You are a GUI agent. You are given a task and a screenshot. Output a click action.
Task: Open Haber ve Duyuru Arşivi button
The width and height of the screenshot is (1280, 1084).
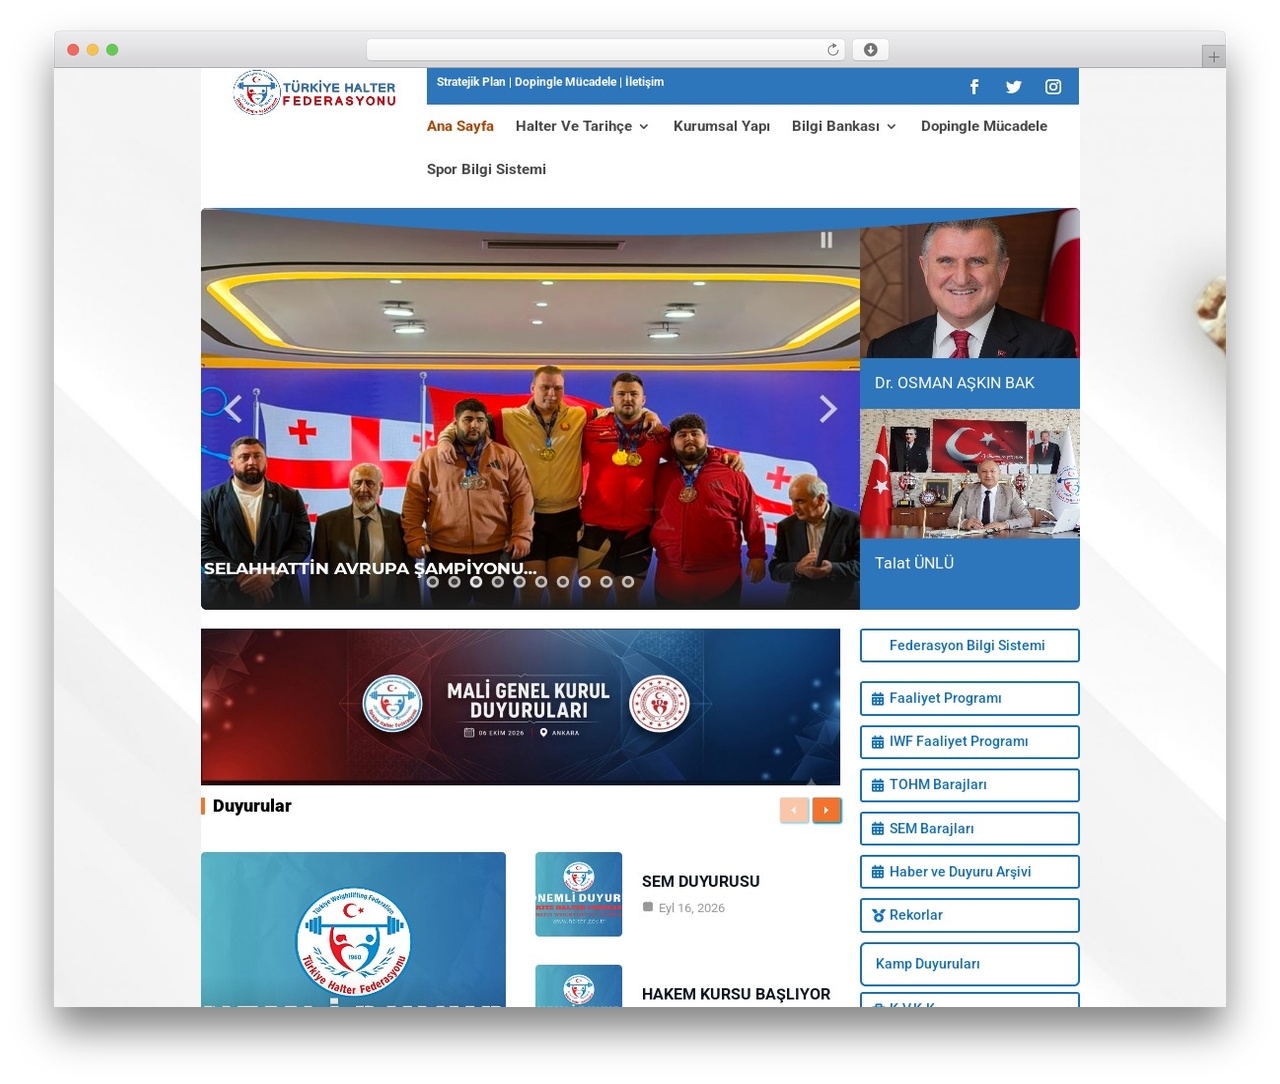tap(970, 872)
